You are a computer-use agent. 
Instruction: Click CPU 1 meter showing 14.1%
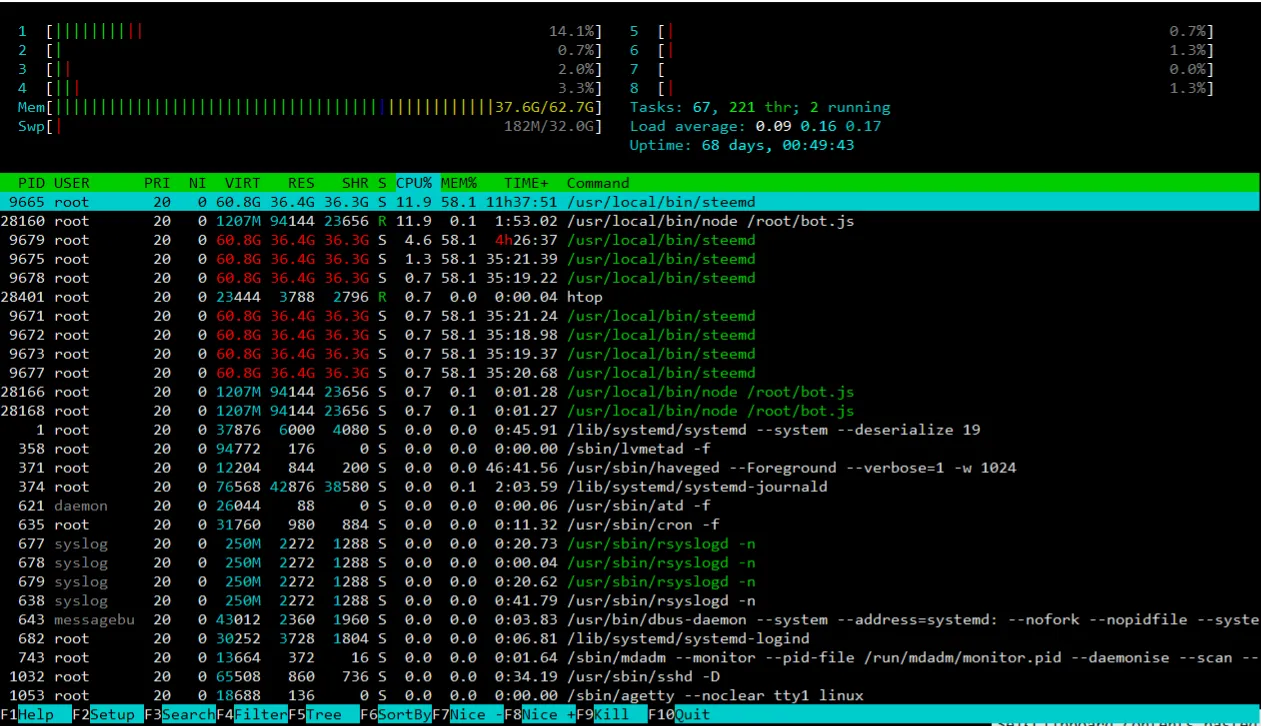click(x=311, y=31)
